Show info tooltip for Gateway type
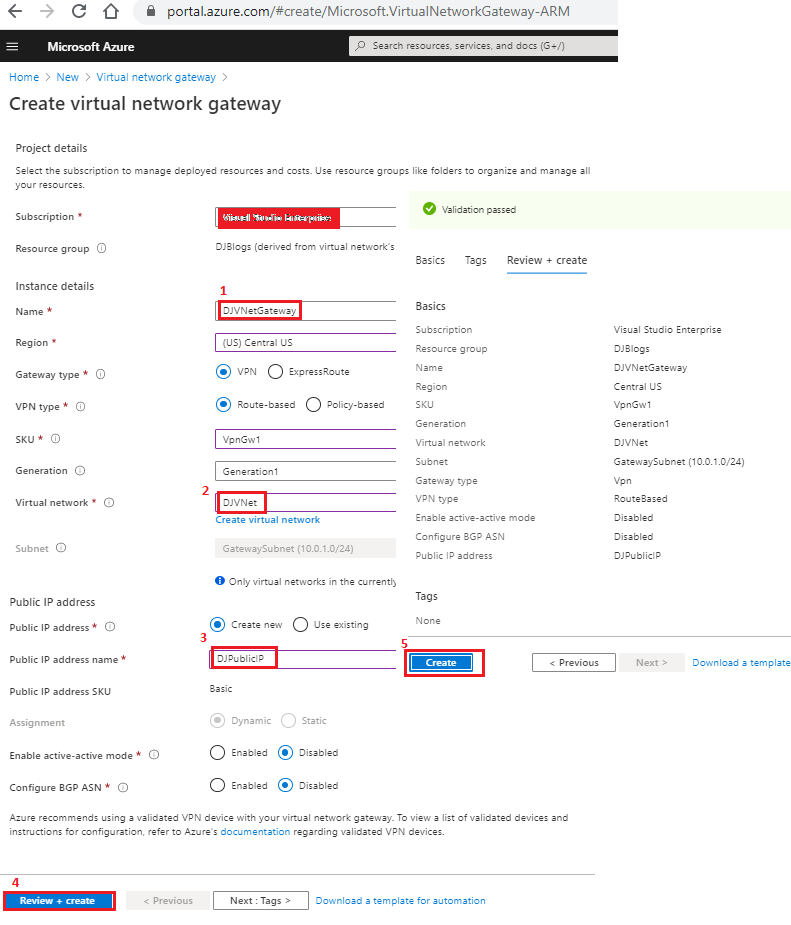The image size is (791, 925). 100,374
